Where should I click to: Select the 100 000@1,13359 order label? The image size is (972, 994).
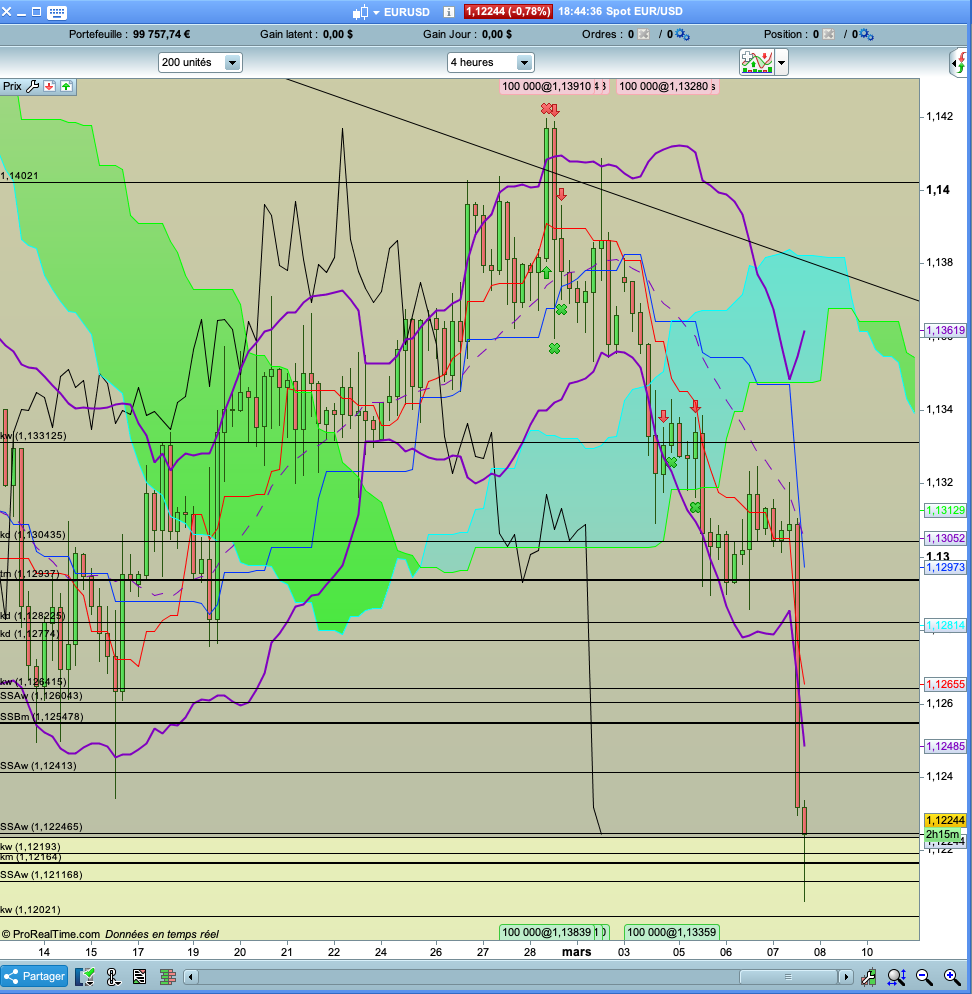[x=671, y=932]
